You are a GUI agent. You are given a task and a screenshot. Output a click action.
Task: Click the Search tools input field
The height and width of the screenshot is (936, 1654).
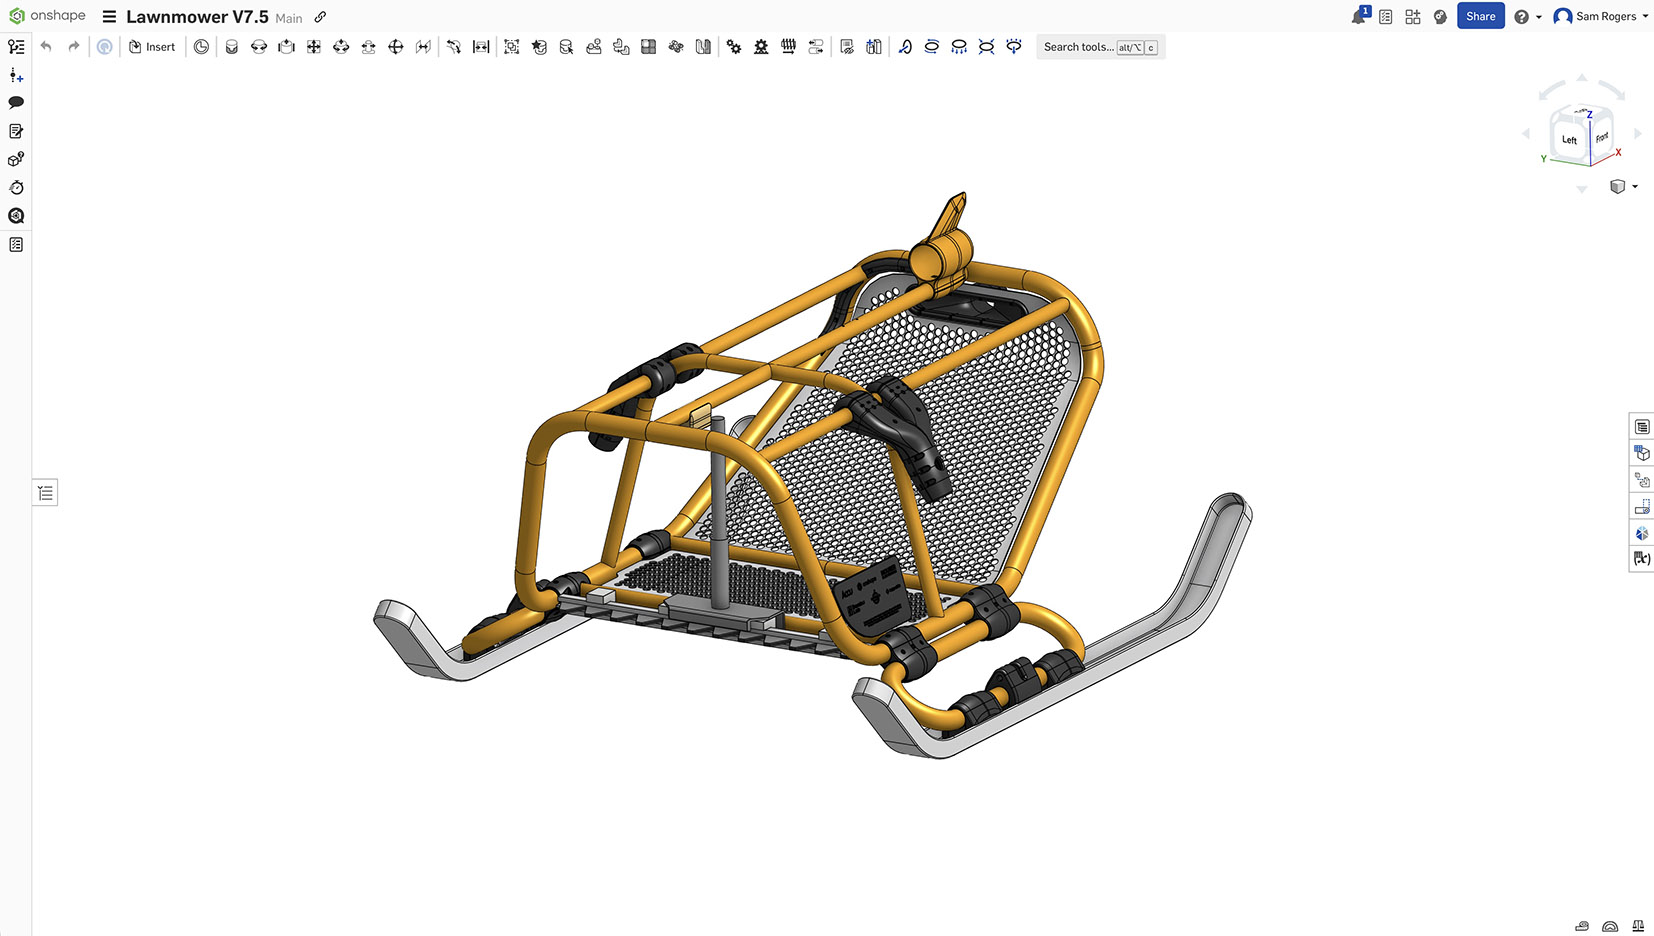[x=1078, y=47]
